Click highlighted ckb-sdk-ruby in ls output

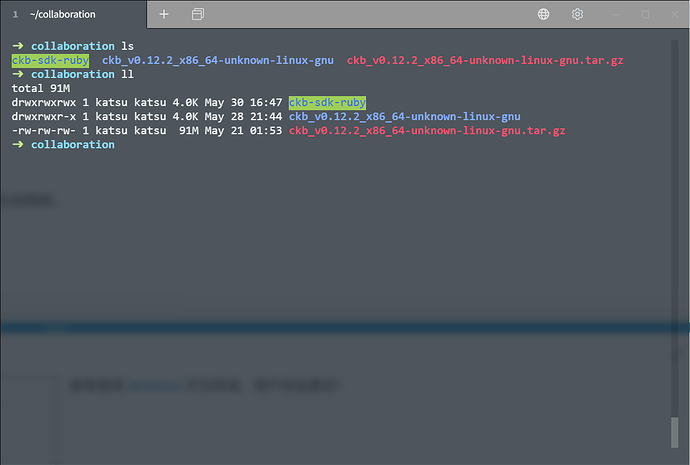[x=50, y=60]
